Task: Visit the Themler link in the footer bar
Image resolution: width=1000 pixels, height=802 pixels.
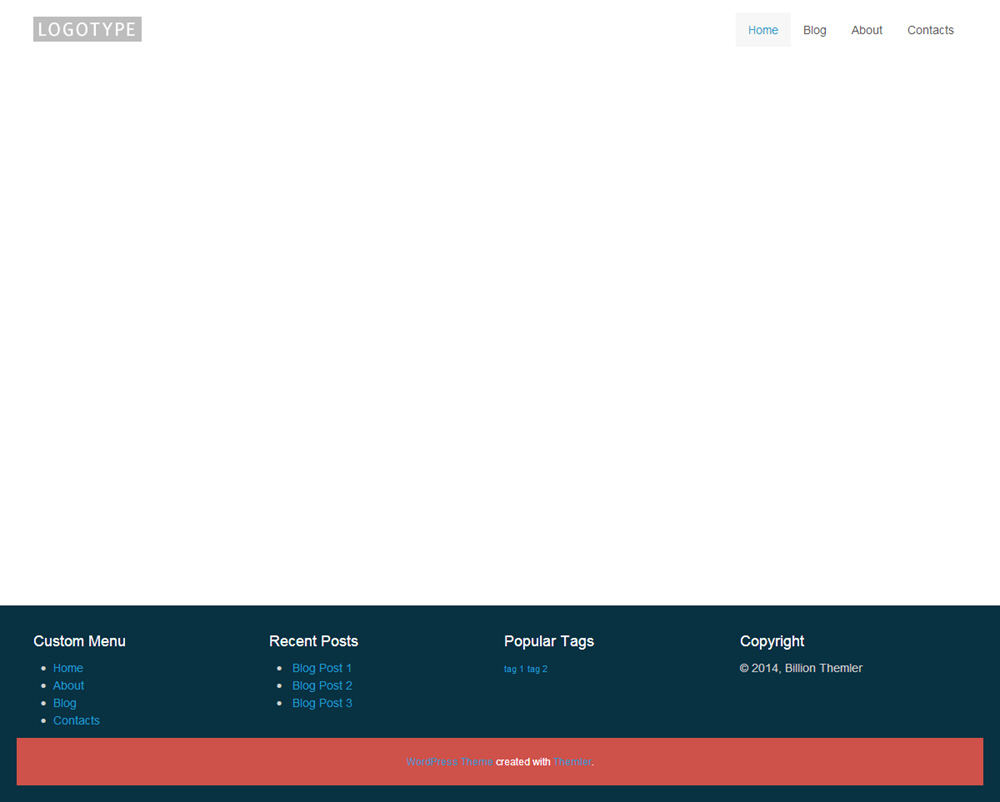Action: pyautogui.click(x=572, y=762)
